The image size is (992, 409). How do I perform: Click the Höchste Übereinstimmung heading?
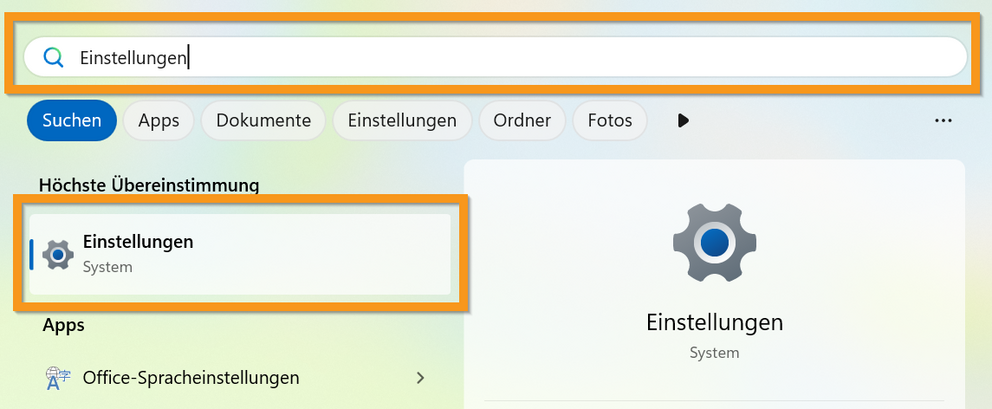pyautogui.click(x=149, y=185)
